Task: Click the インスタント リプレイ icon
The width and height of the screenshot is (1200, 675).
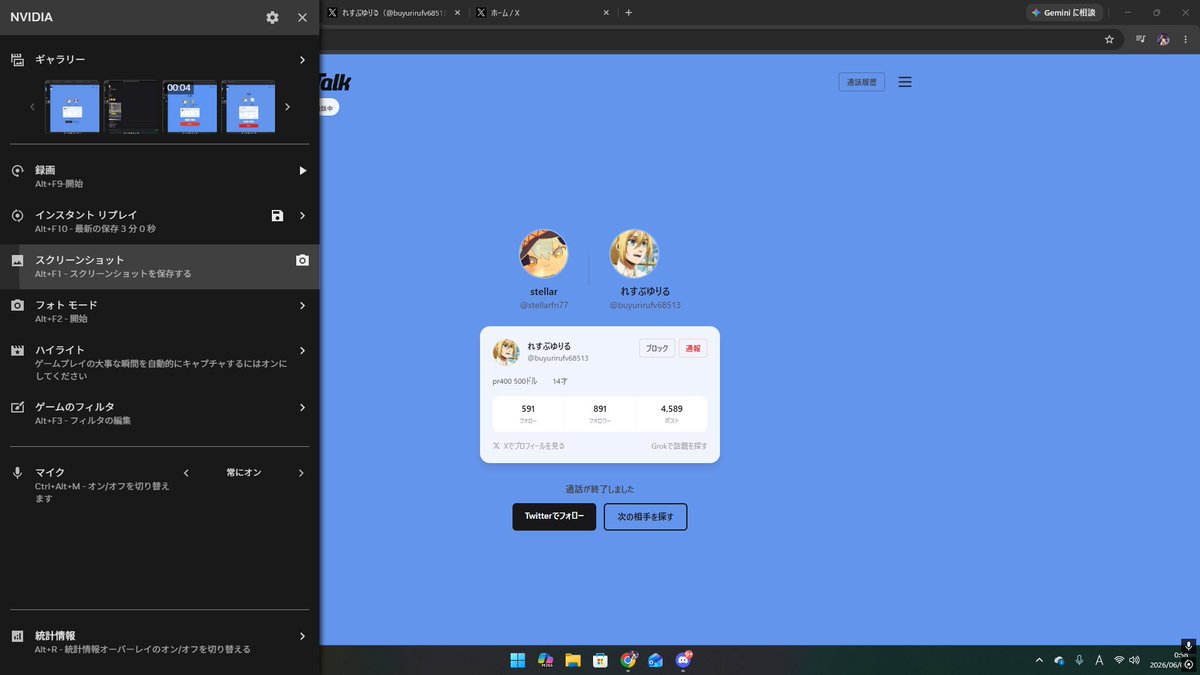Action: pyautogui.click(x=17, y=215)
